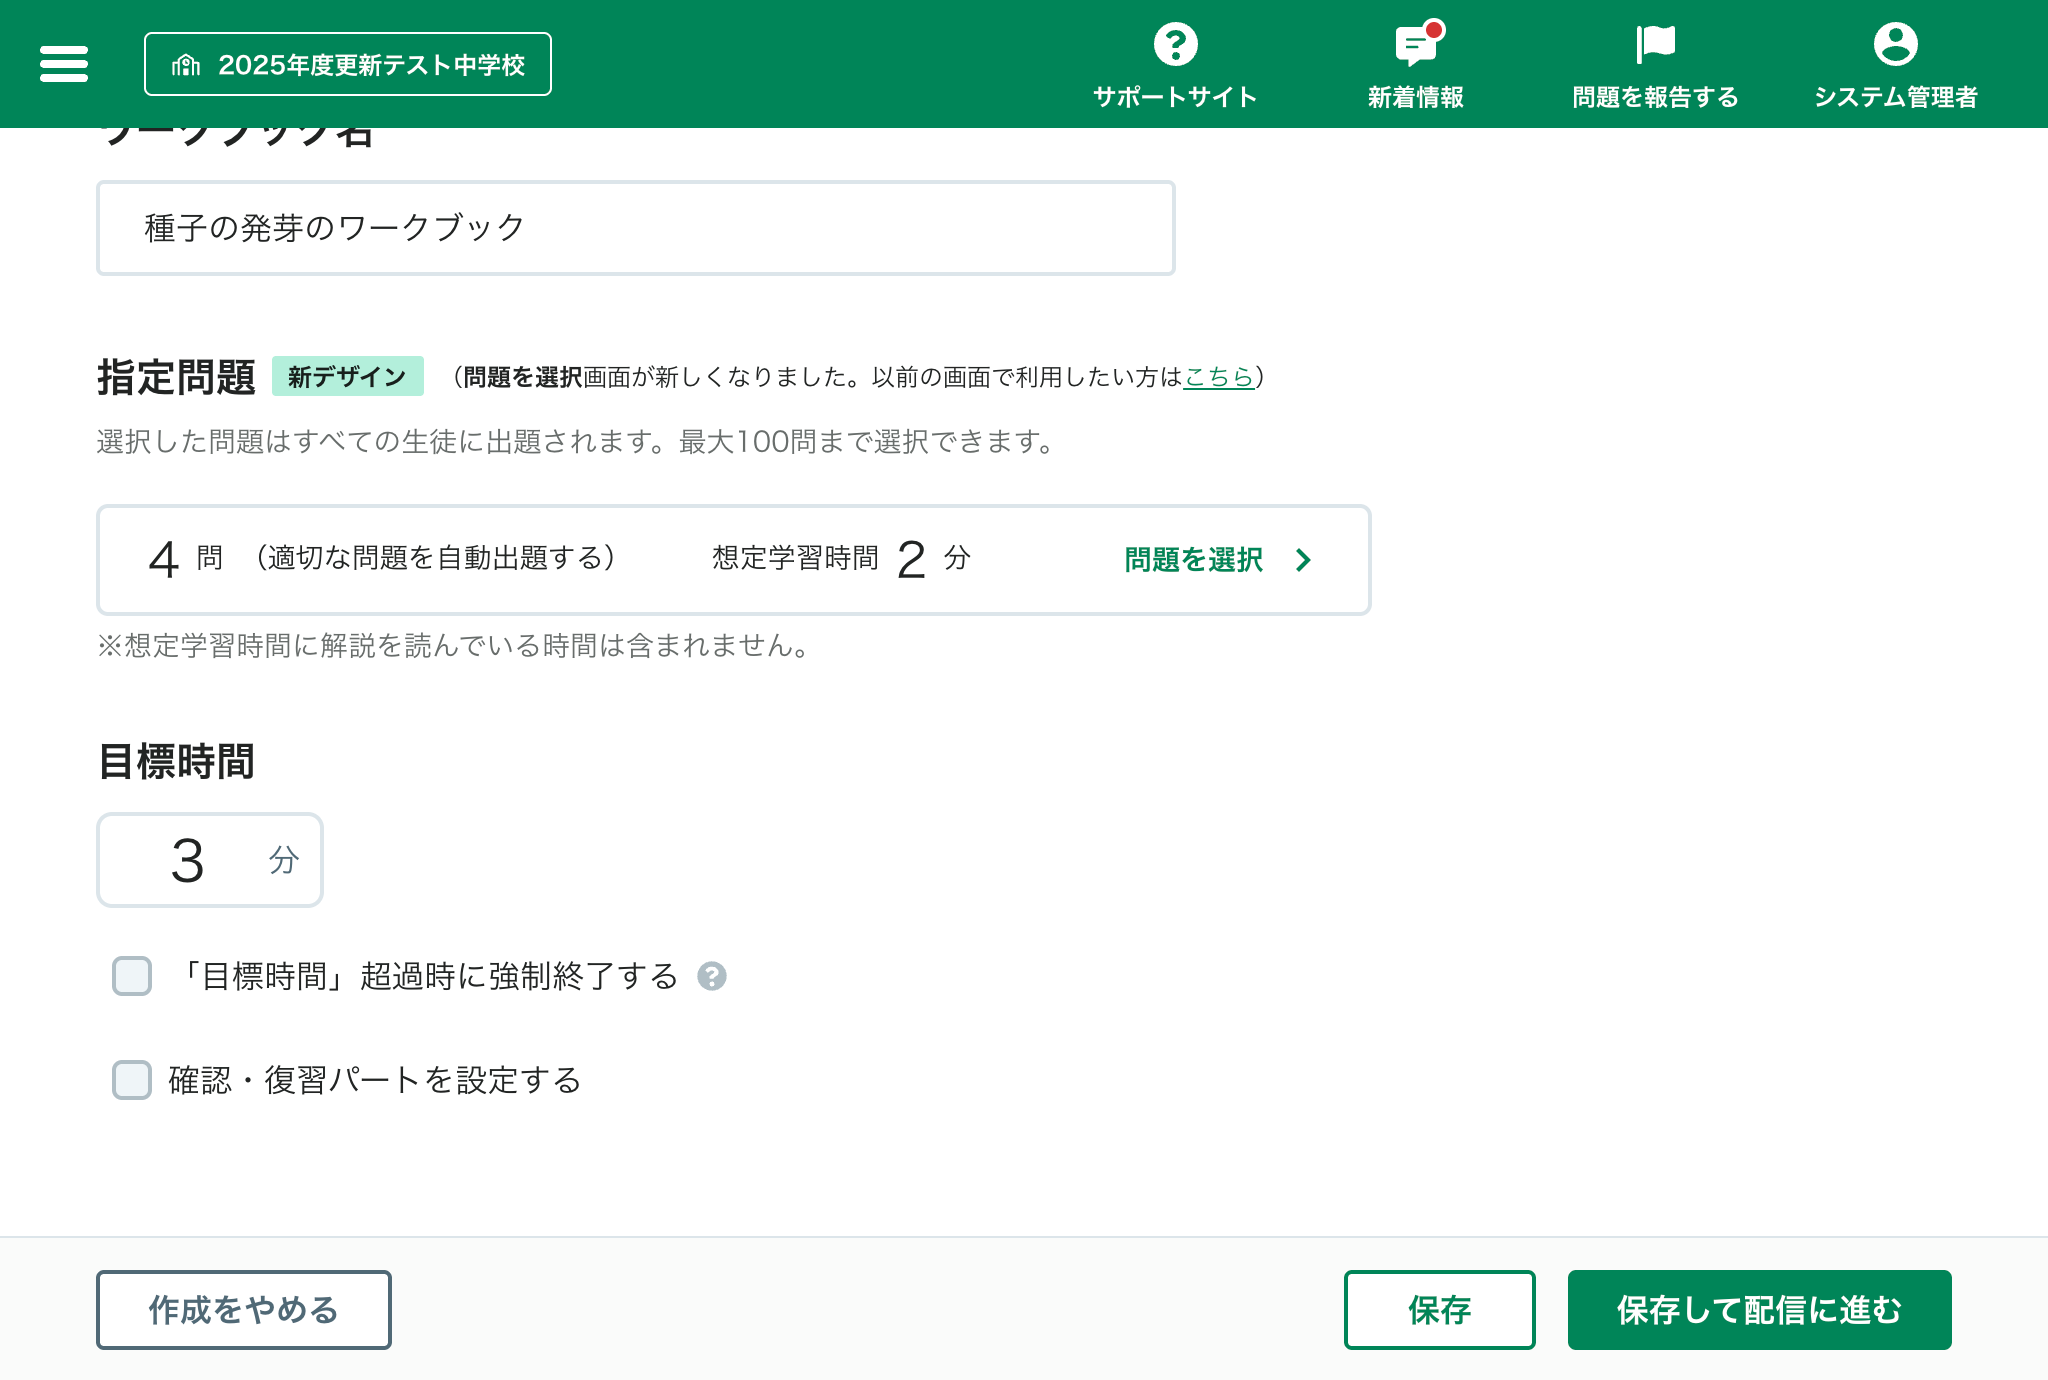The image size is (2048, 1380).
Task: Click the workbook name input field
Action: 635,228
